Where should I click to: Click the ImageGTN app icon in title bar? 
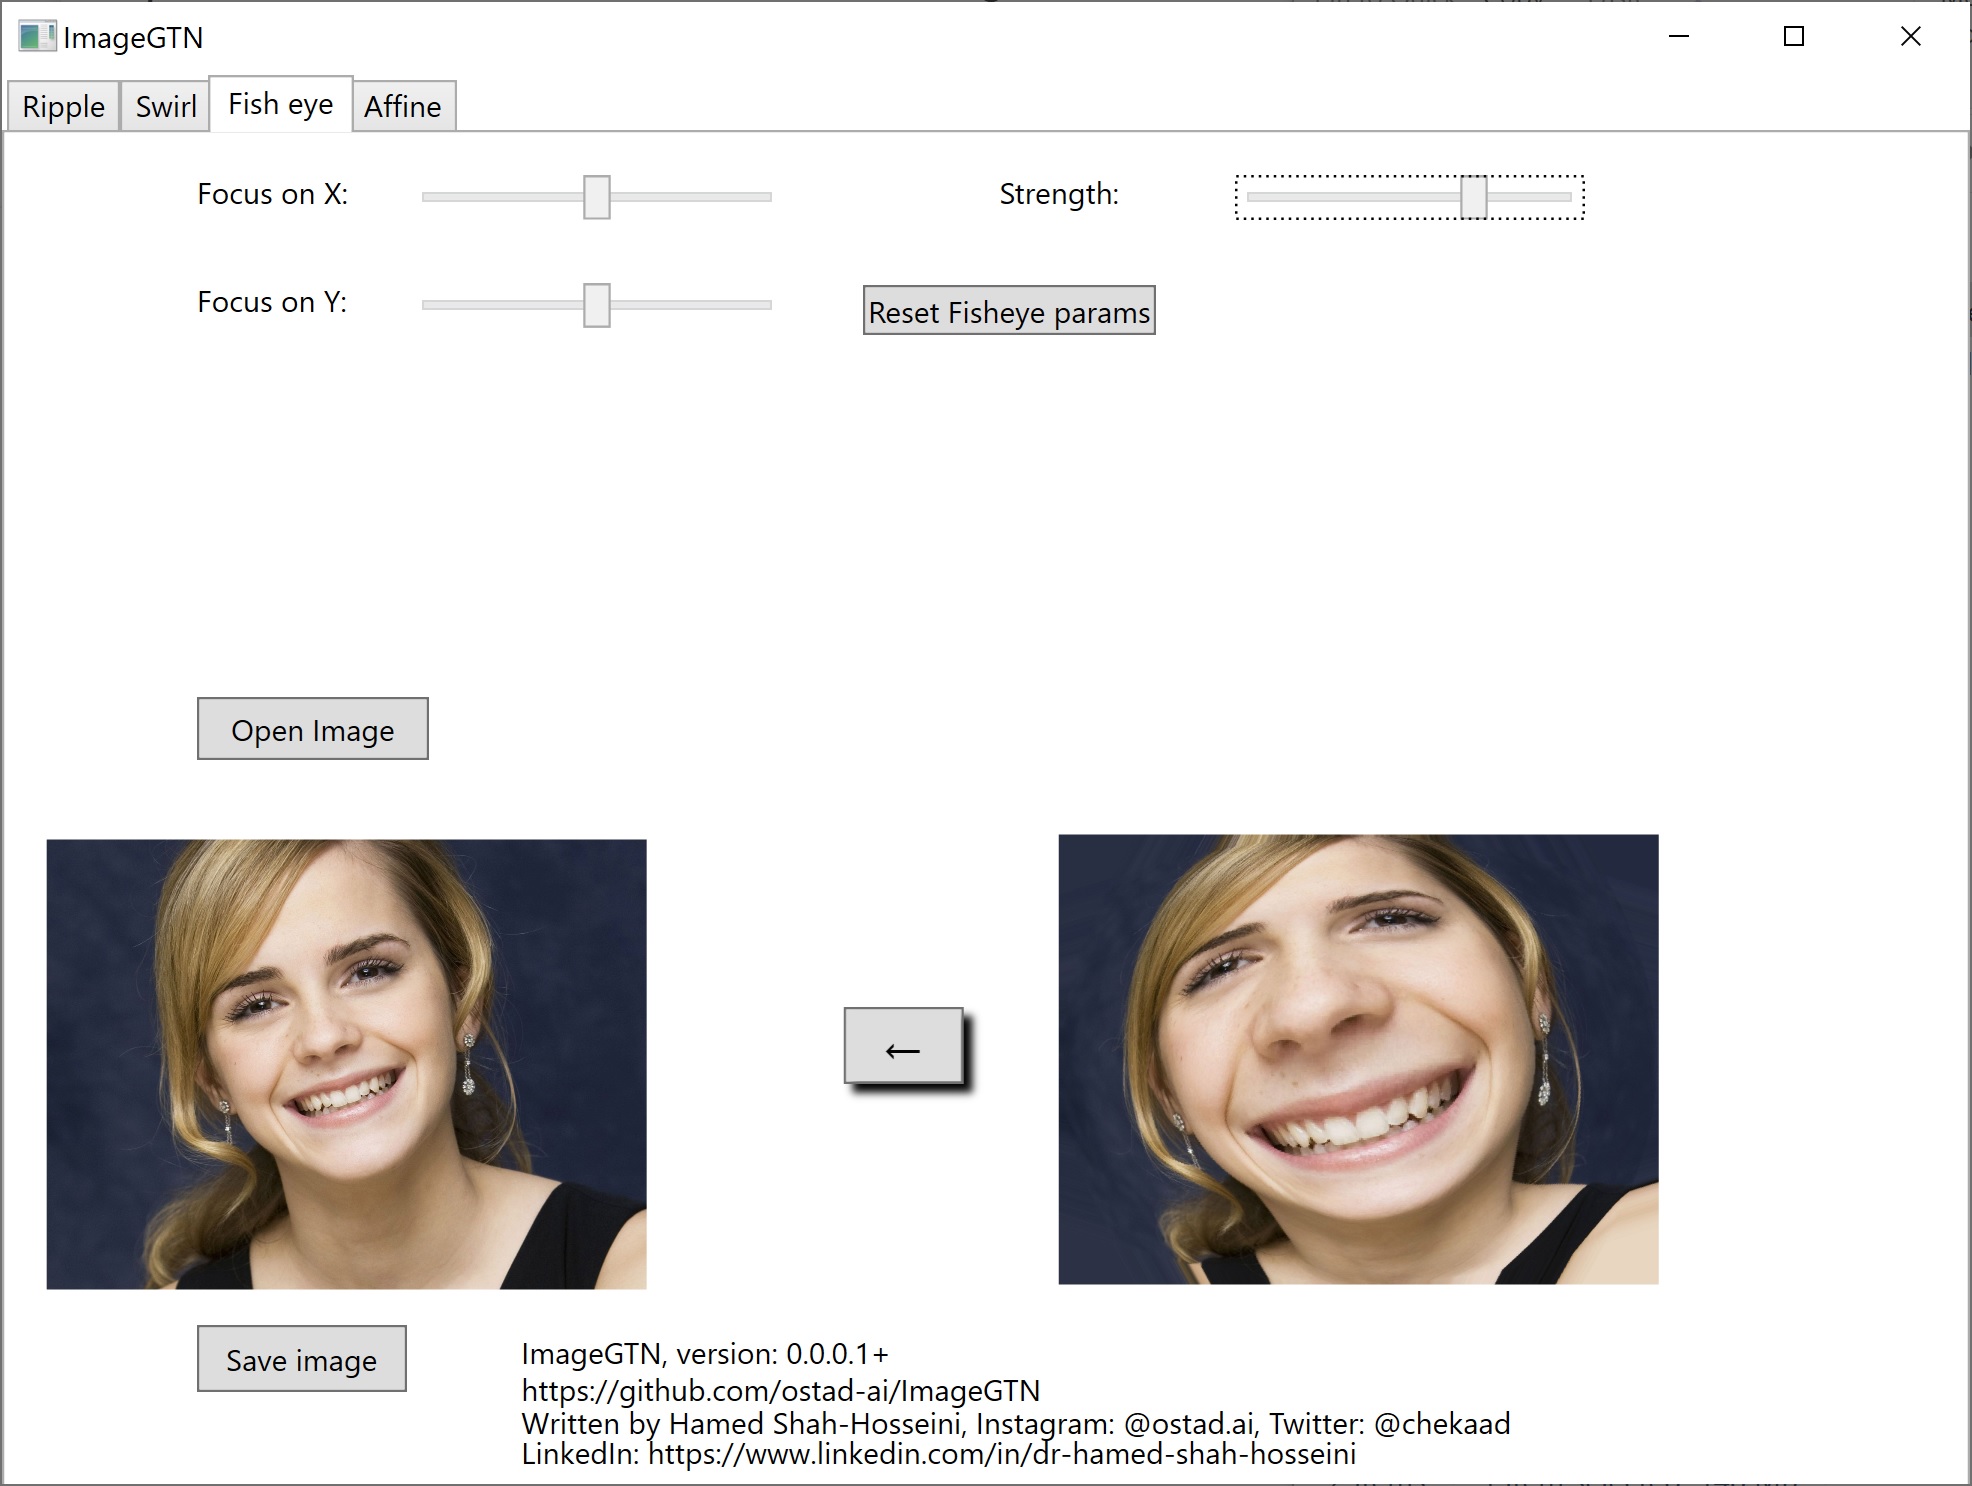(x=37, y=37)
